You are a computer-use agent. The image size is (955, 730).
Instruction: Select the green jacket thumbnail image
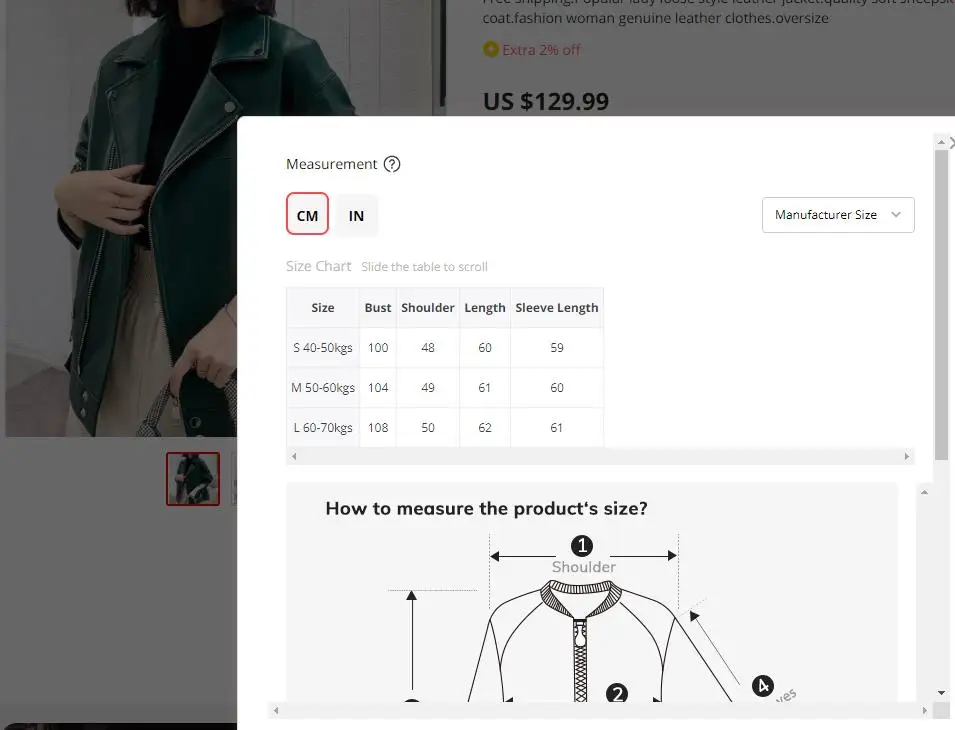pos(193,479)
